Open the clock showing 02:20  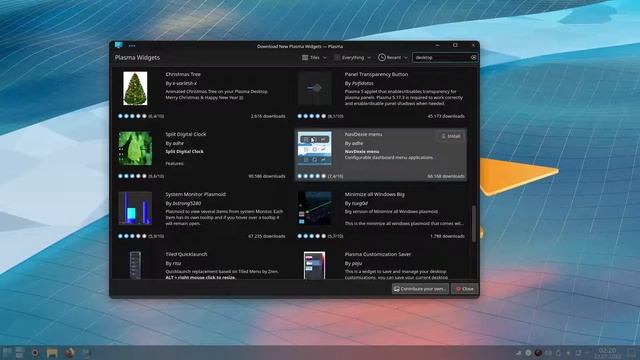[607, 353]
